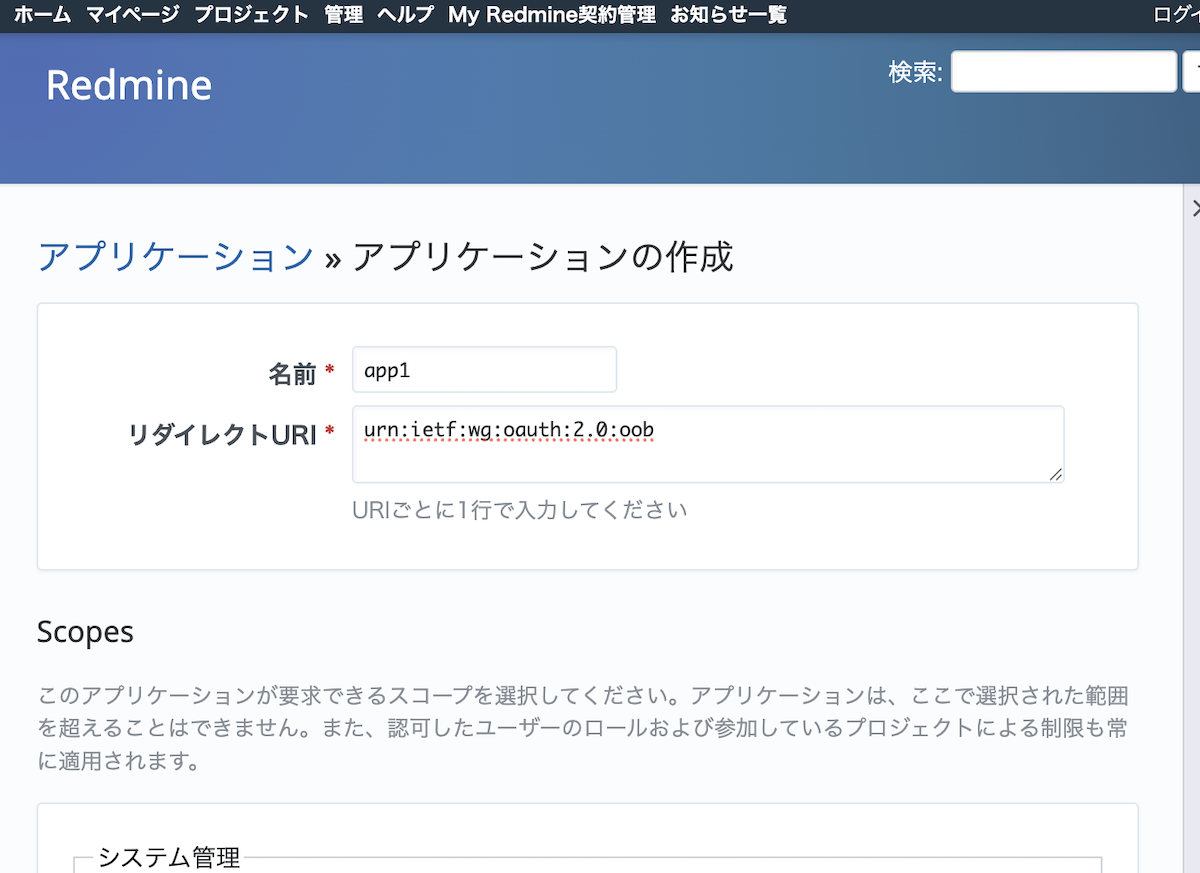This screenshot has width=1200, height=873.
Task: Click the 名前 field label
Action: [x=292, y=374]
